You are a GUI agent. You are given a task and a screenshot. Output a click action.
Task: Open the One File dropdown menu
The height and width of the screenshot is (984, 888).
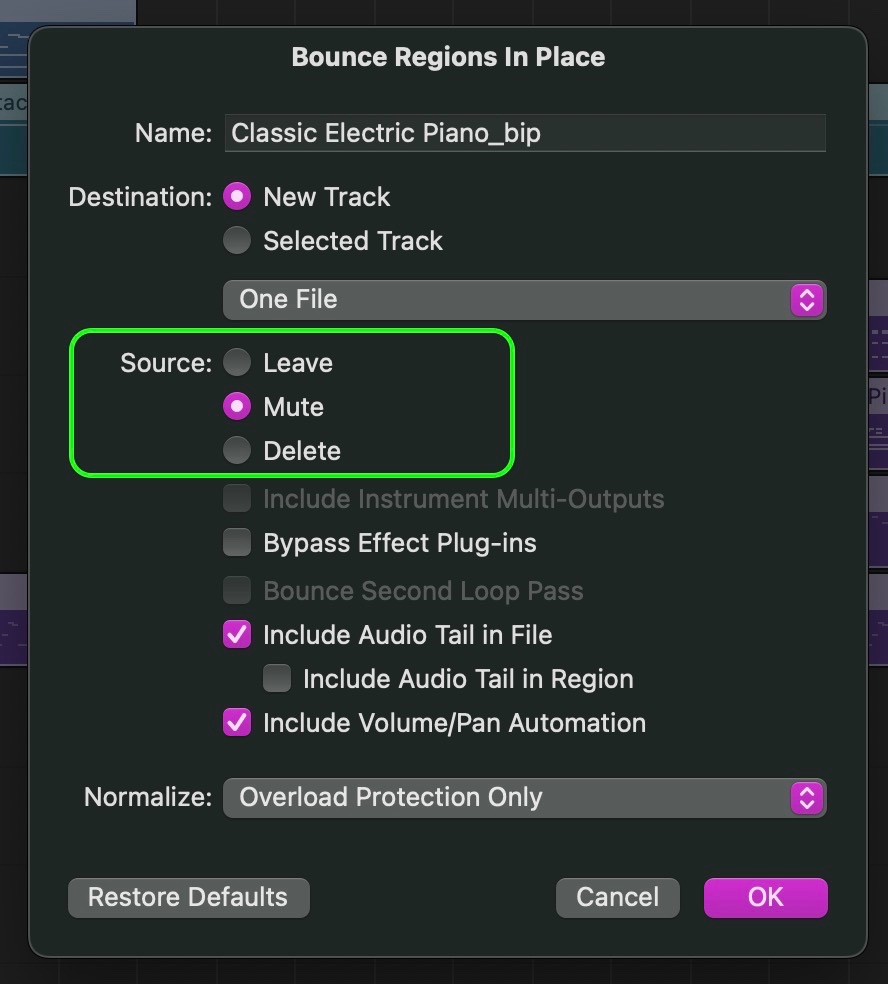[524, 299]
